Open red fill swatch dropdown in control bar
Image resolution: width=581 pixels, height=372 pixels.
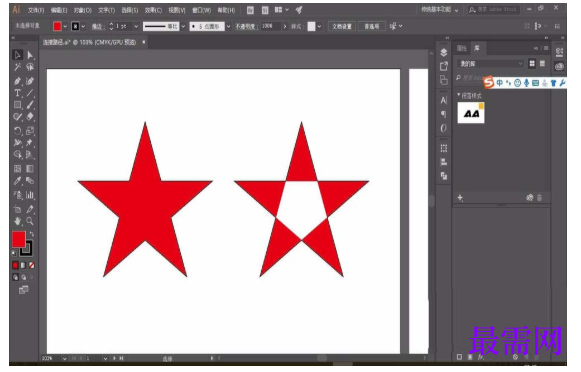click(66, 26)
